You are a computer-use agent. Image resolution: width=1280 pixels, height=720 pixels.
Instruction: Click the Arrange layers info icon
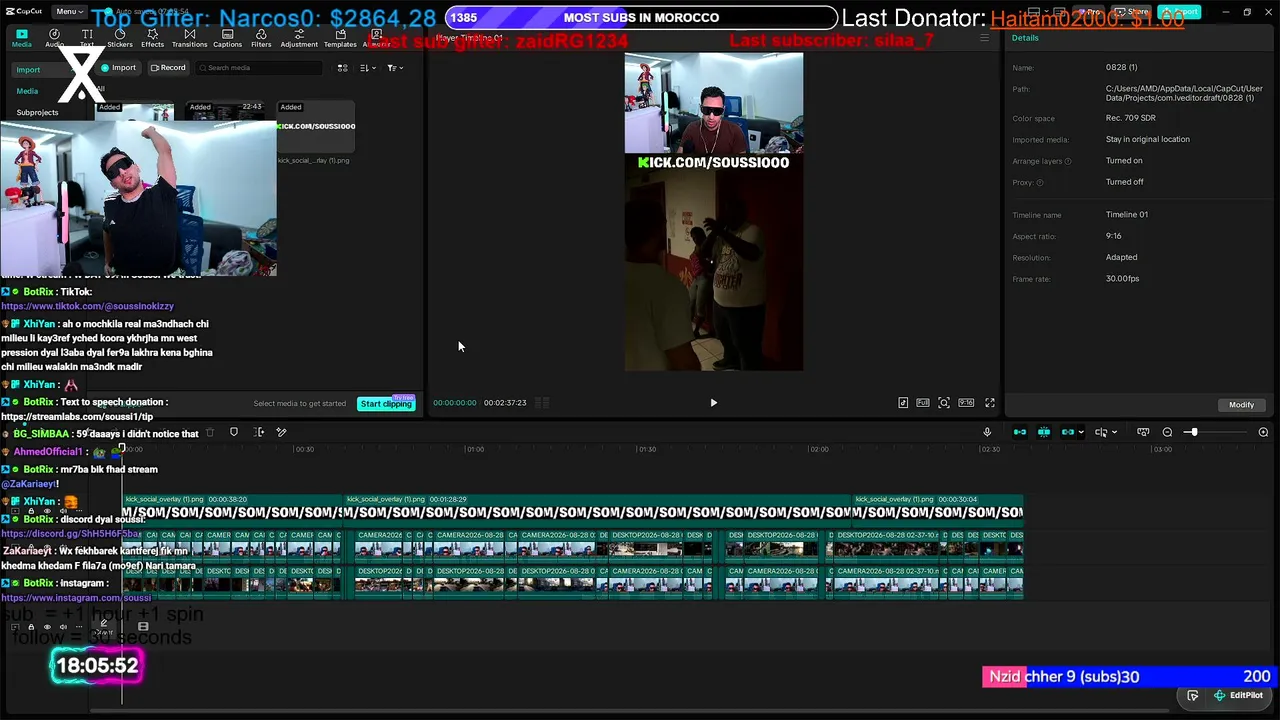click(x=1068, y=161)
